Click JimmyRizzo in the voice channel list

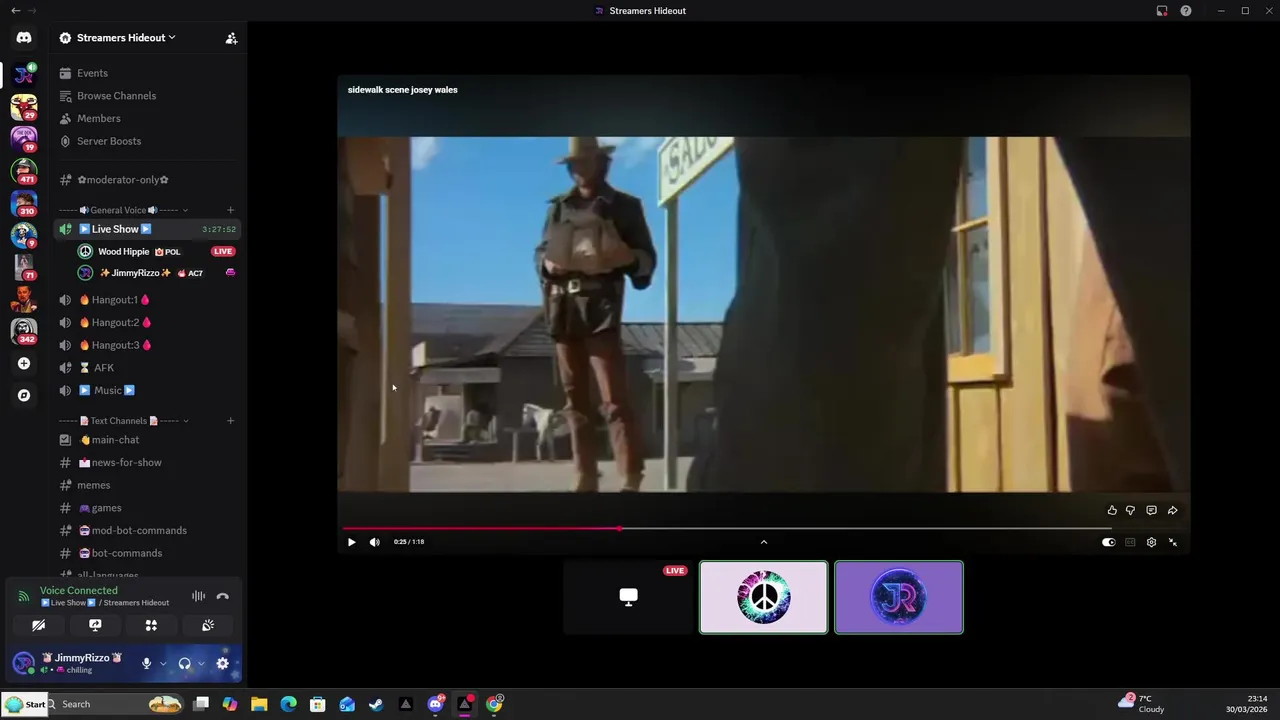[156, 273]
